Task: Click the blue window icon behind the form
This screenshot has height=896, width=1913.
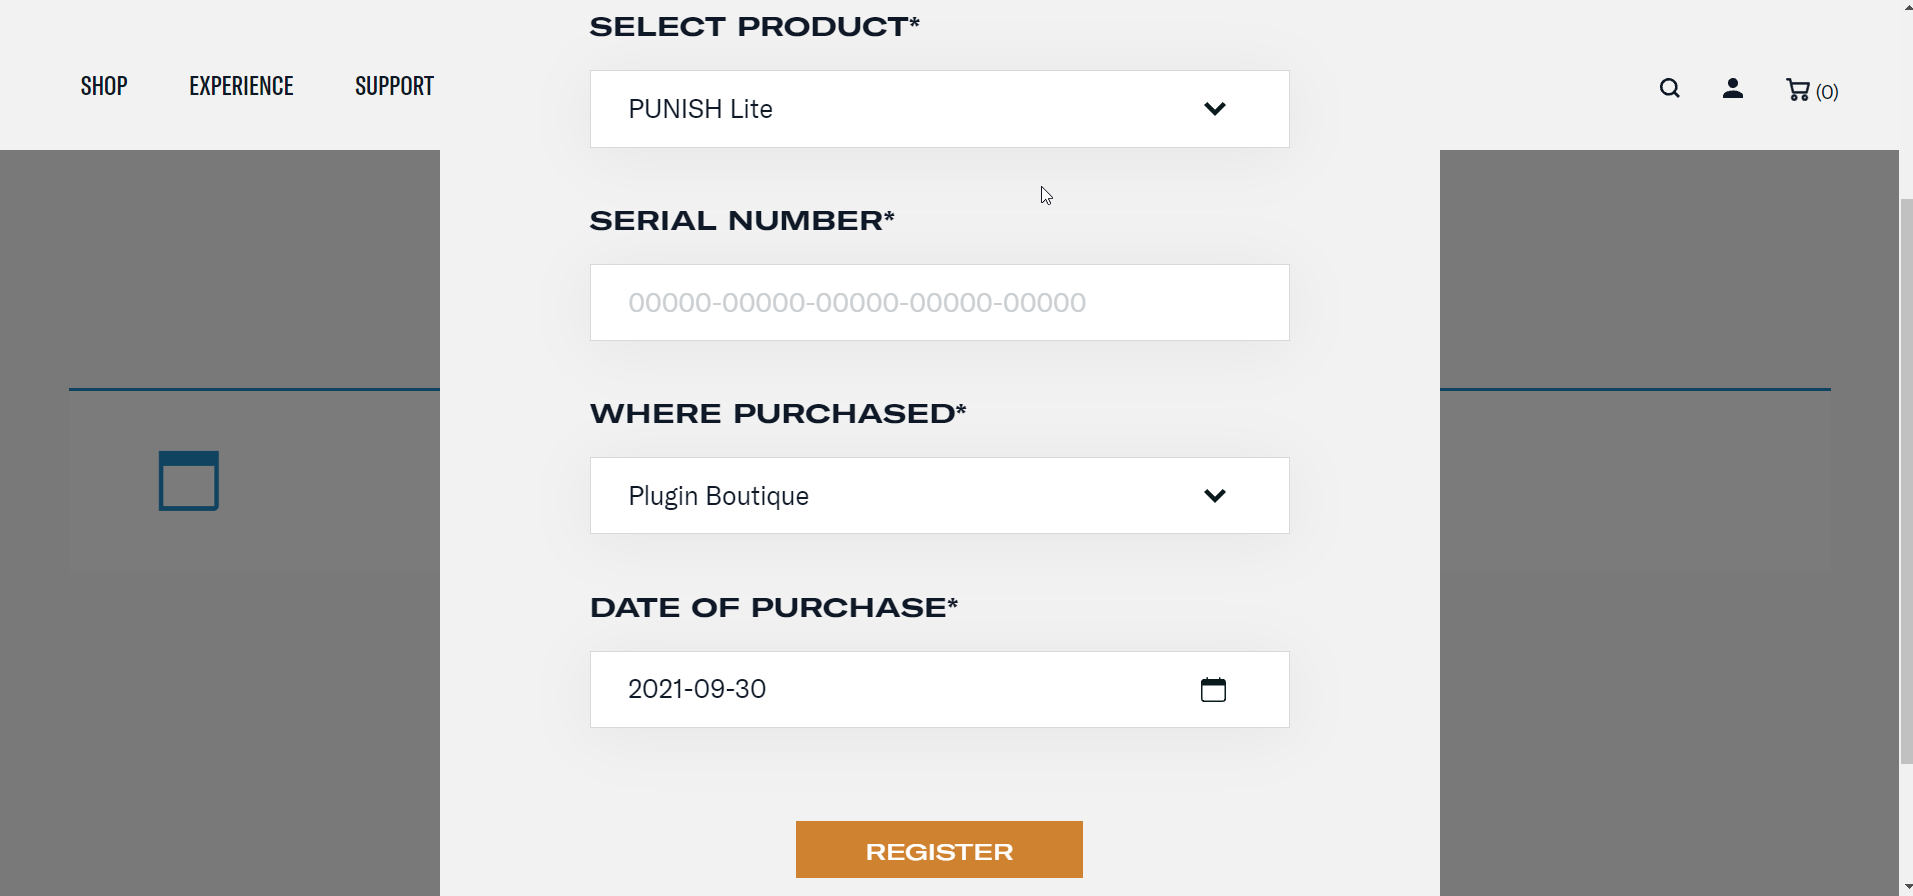Action: (189, 481)
